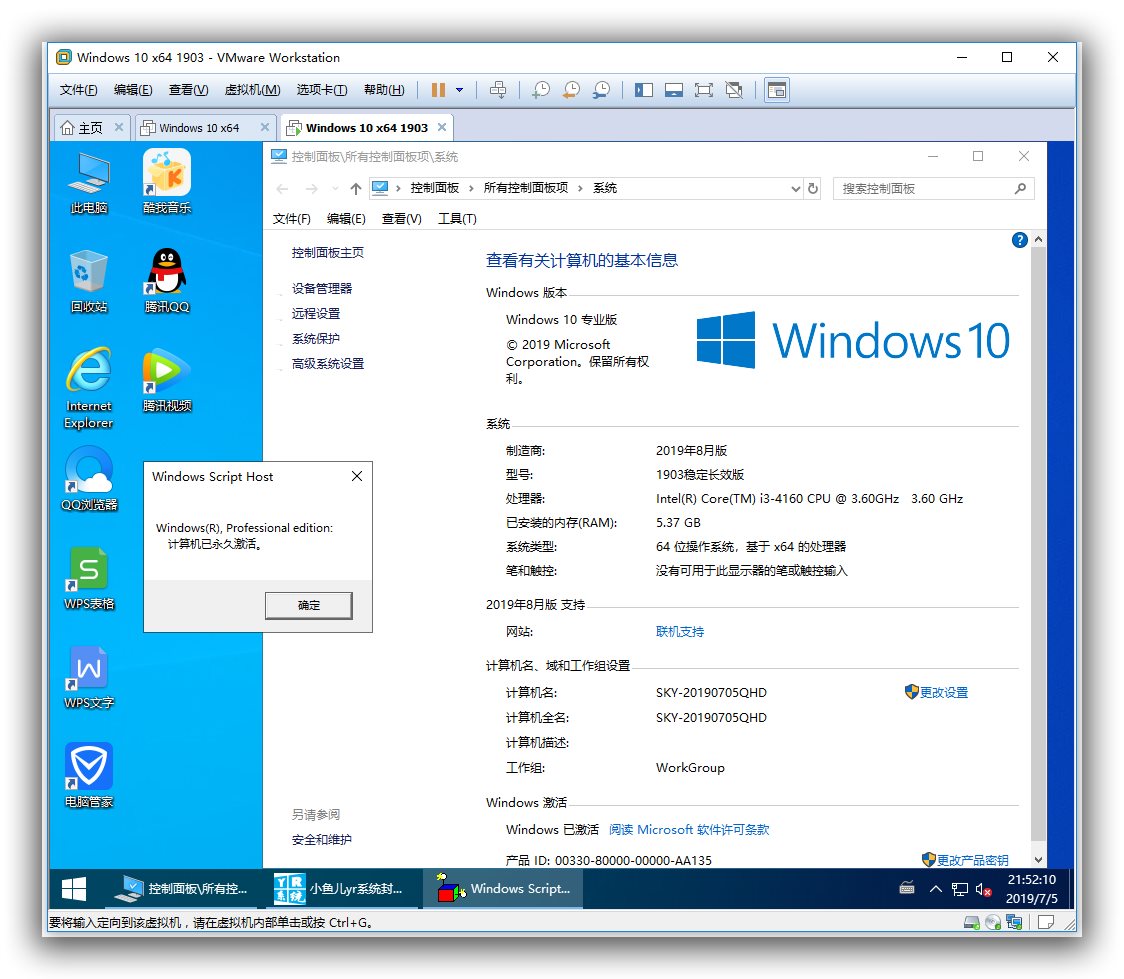The height and width of the screenshot is (979, 1124).
Task: Open the VMware 帮助(H) menu
Action: (384, 90)
